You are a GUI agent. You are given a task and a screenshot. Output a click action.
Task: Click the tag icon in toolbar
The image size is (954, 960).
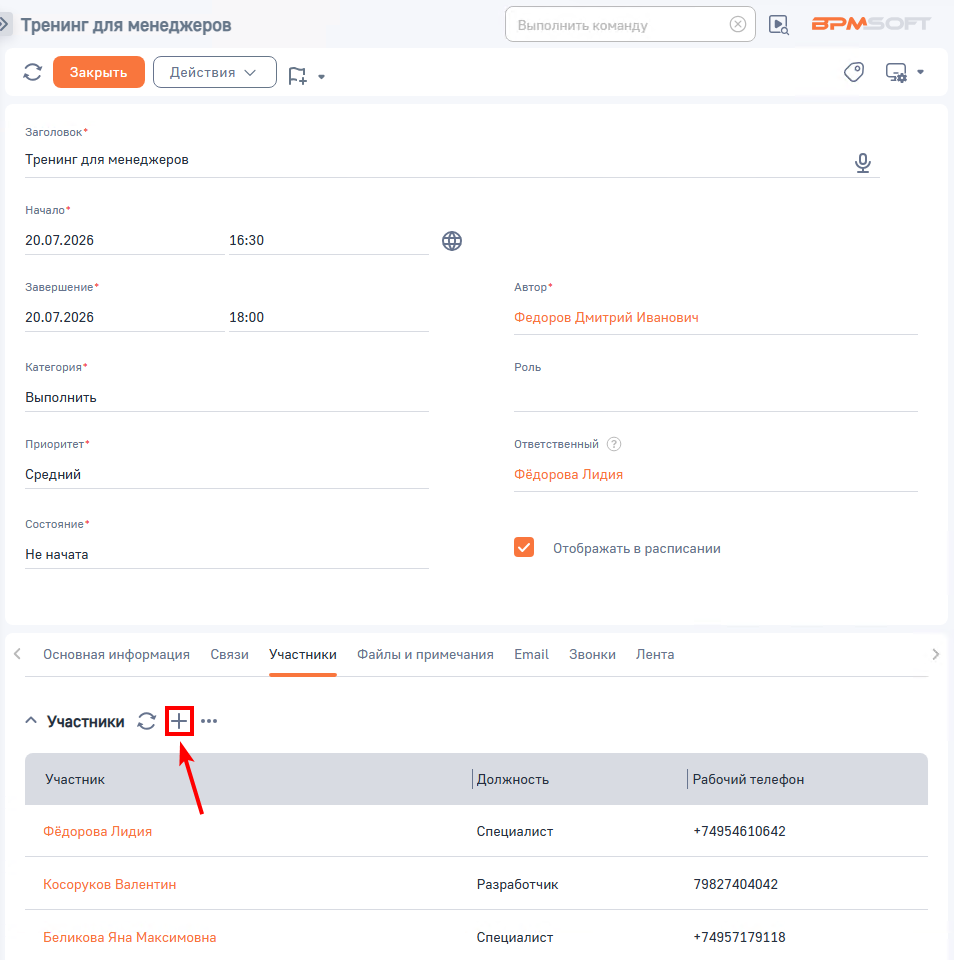coord(854,72)
